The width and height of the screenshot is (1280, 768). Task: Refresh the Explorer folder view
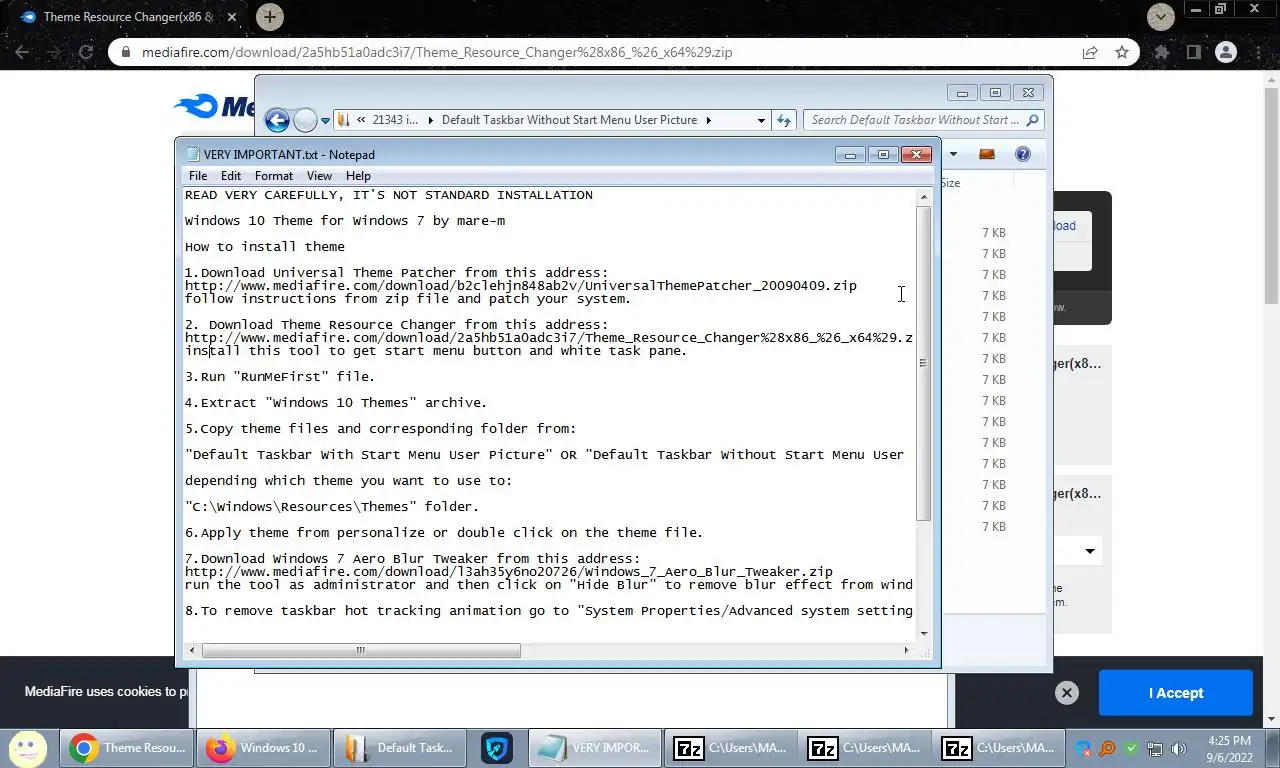[784, 120]
